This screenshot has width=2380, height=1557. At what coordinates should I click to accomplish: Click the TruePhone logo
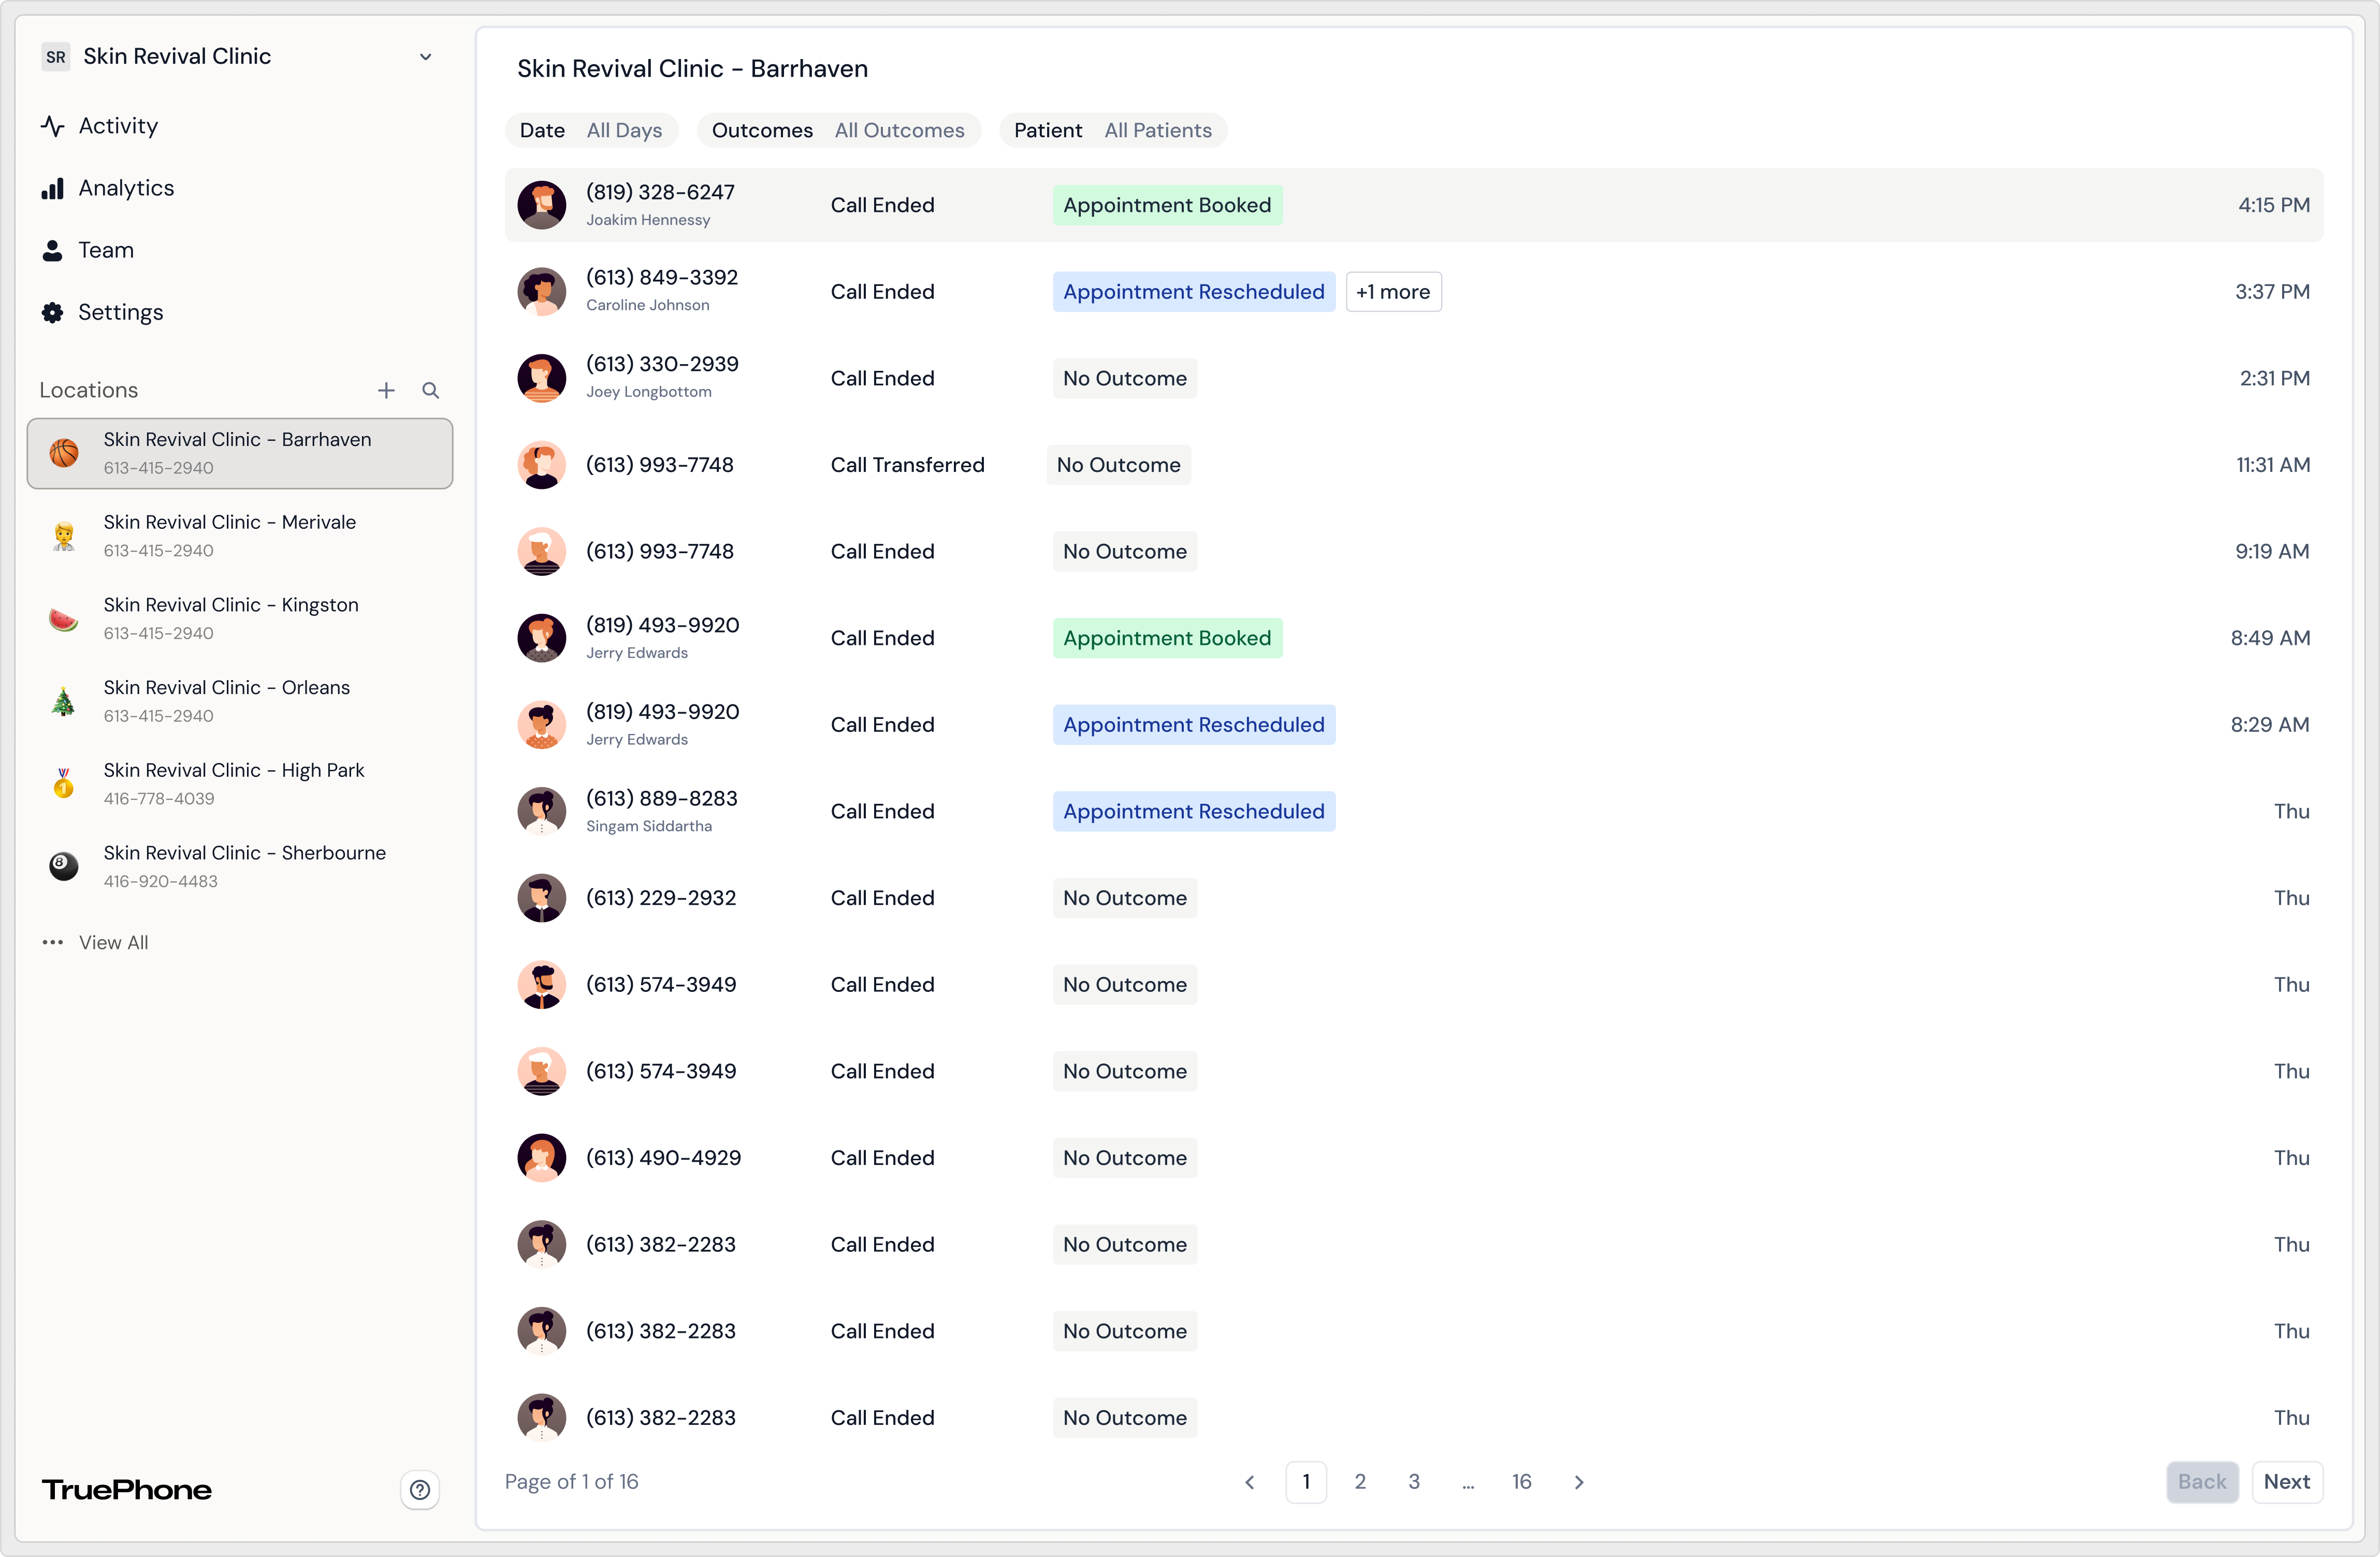(x=127, y=1490)
